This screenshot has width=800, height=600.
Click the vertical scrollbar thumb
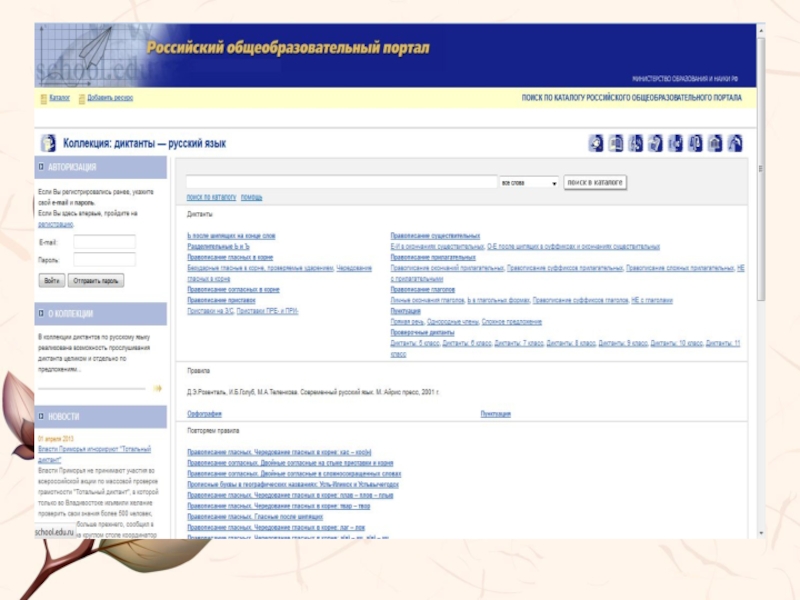[x=761, y=169]
